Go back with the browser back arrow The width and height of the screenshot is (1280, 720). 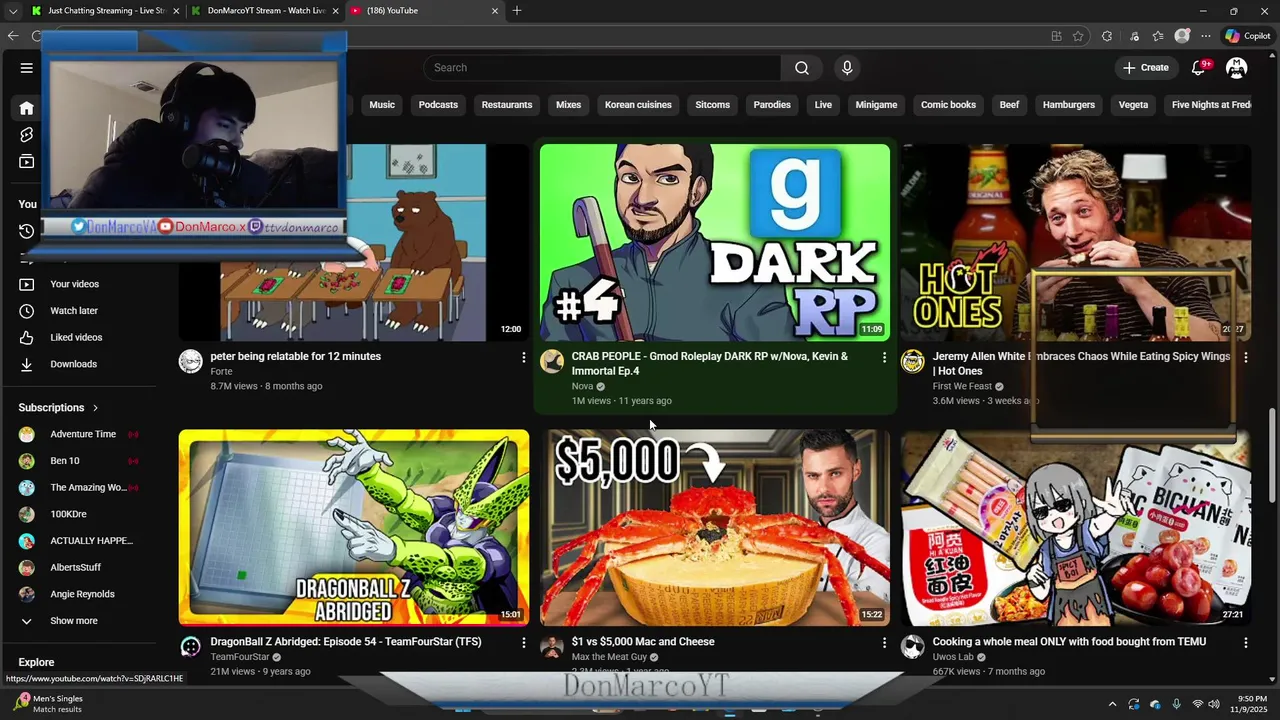point(13,36)
